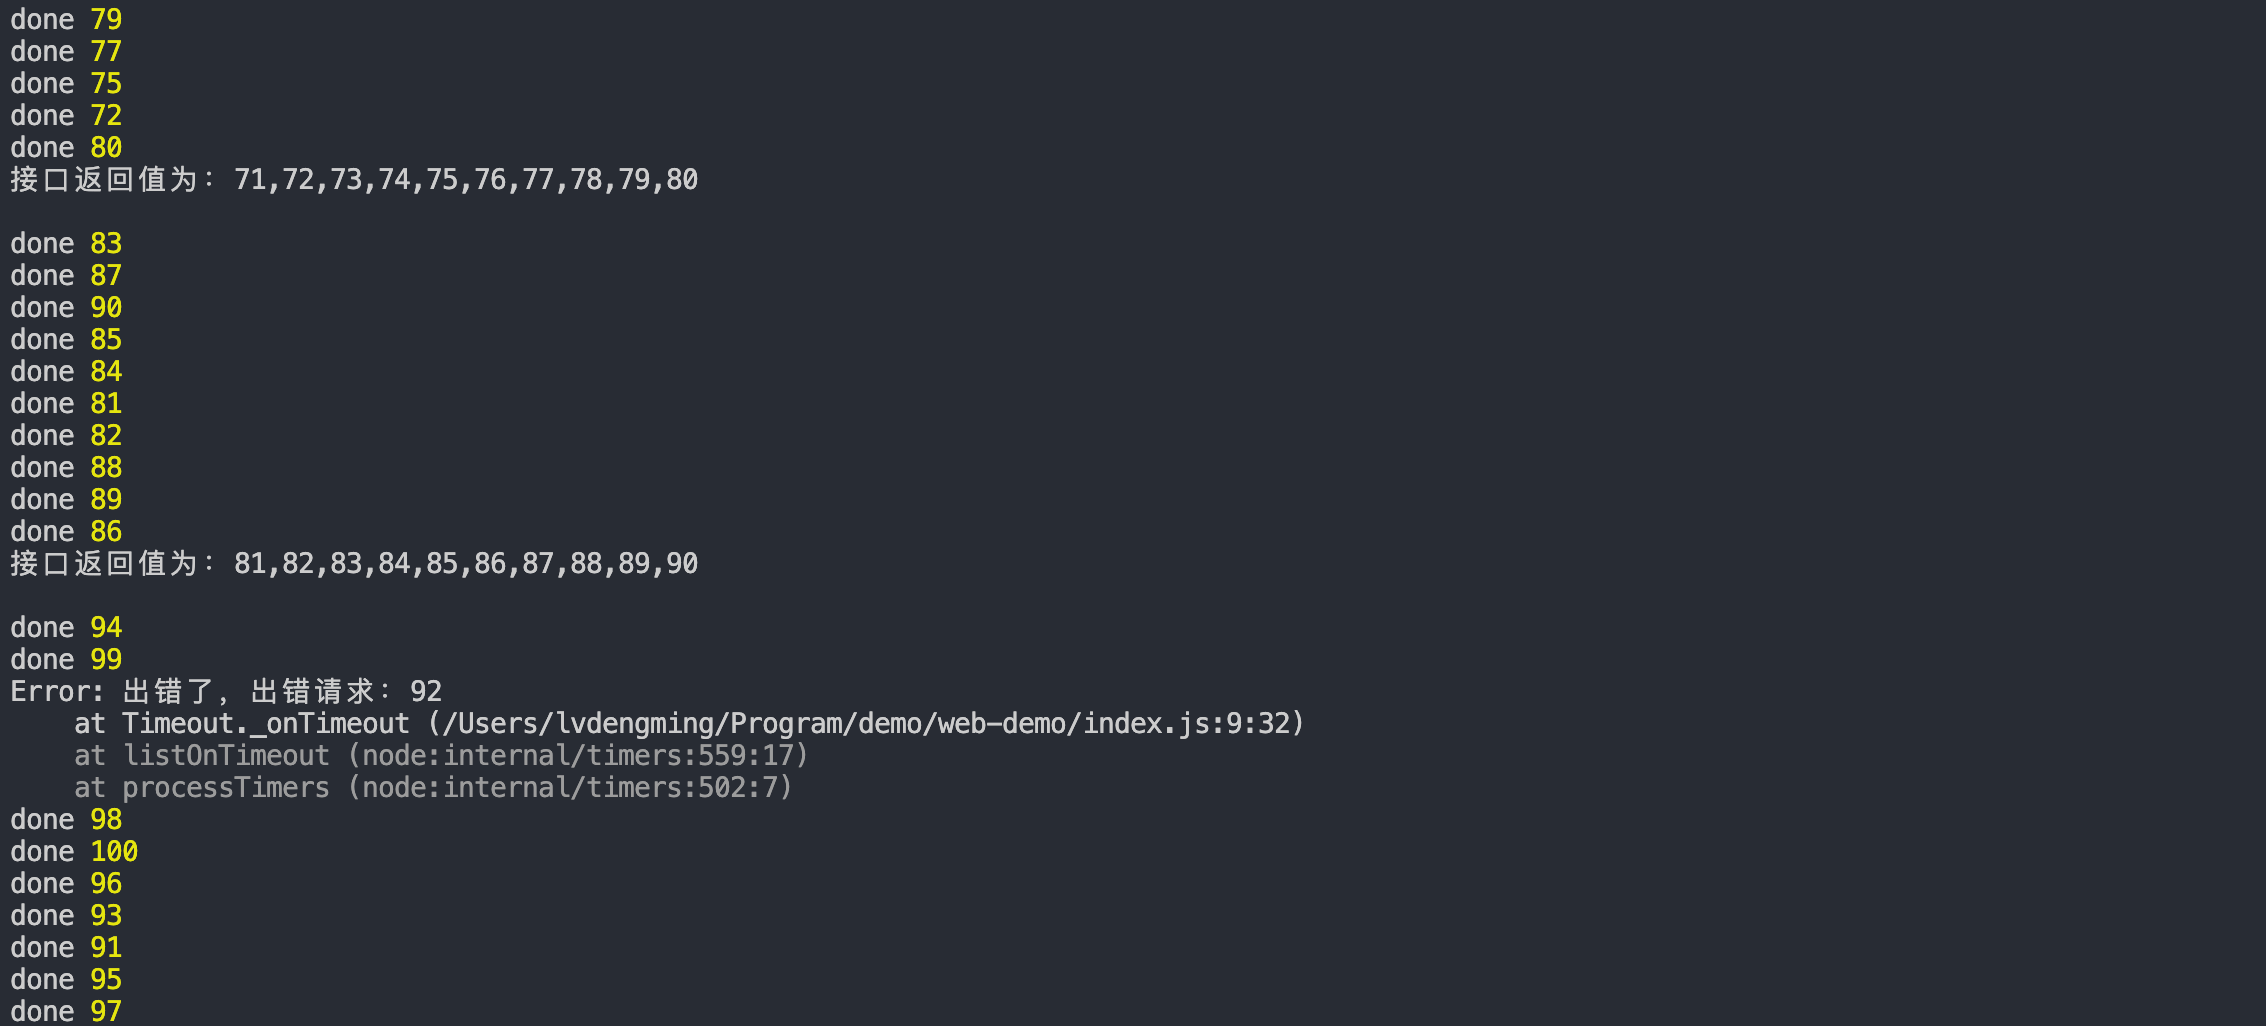Click the 'listOnTimeout' function name
This screenshot has width=2266, height=1026.
pyautogui.click(x=226, y=755)
